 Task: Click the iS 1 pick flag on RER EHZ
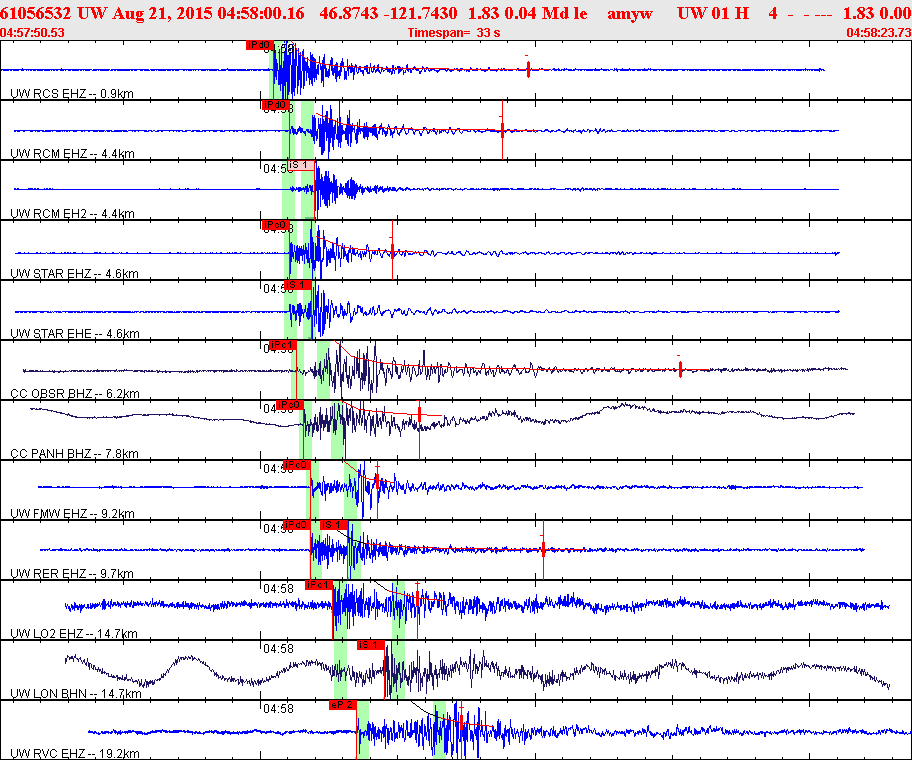point(334,525)
